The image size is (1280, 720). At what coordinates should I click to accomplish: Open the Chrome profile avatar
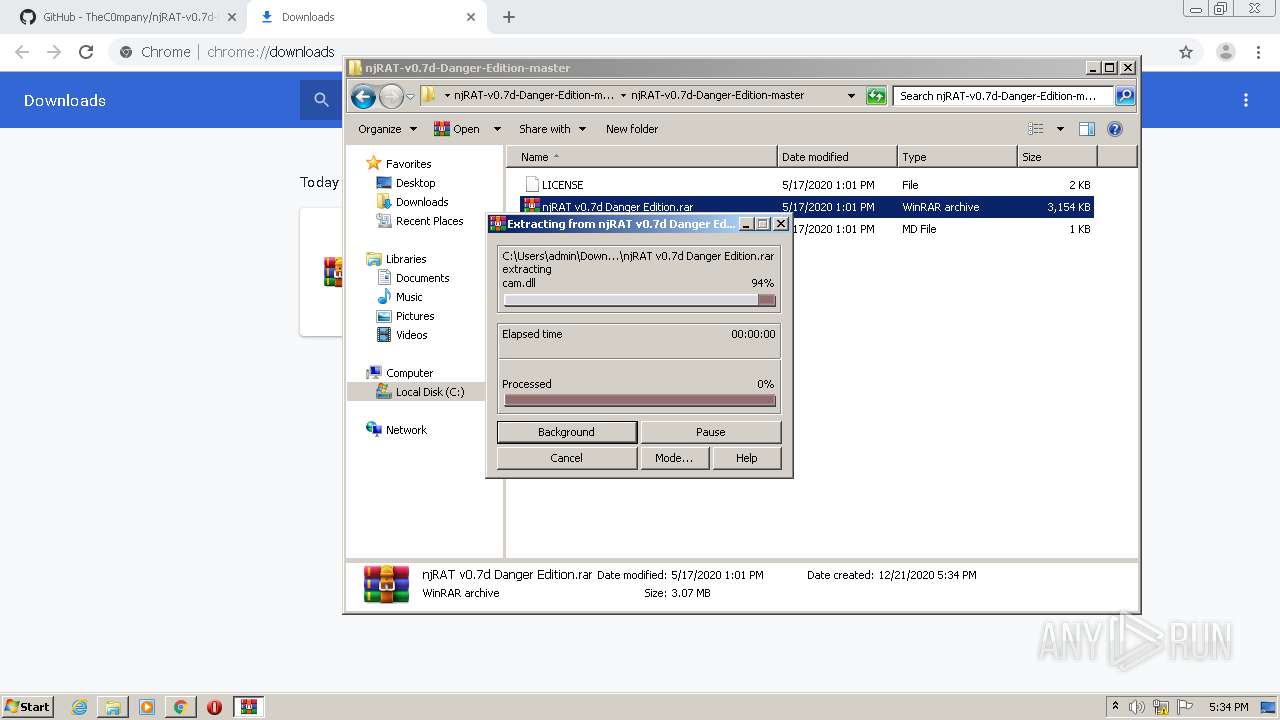tap(1225, 52)
